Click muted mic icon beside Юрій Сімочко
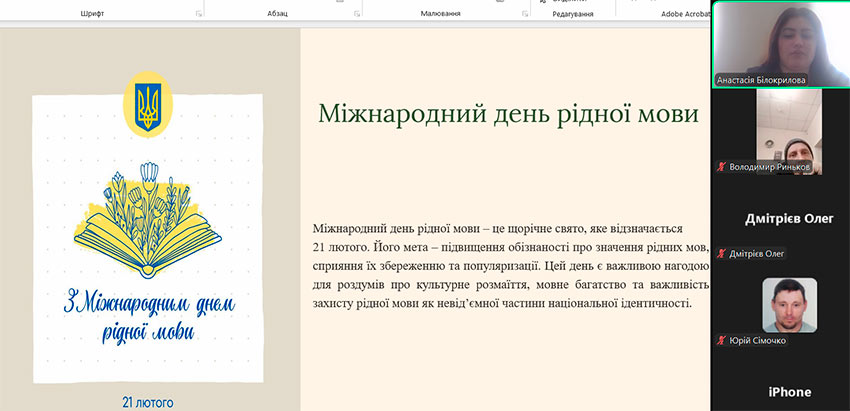The height and width of the screenshot is (411, 850). 721,341
